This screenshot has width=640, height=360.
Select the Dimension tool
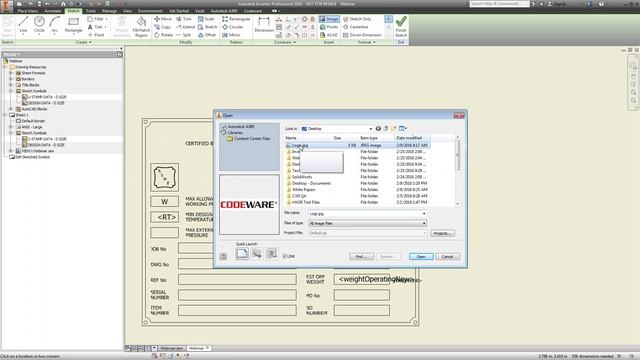pyautogui.click(x=264, y=25)
